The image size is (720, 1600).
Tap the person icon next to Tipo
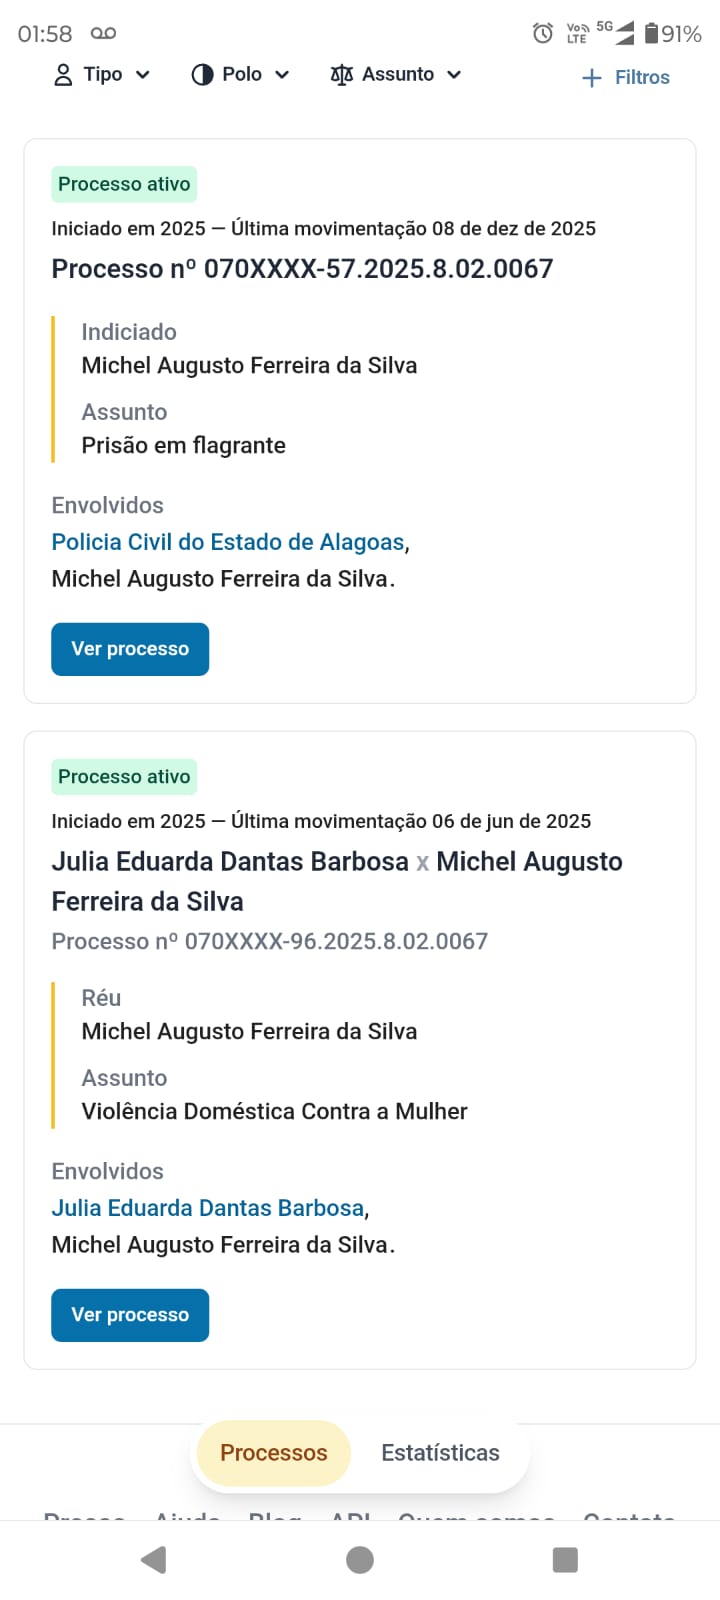pos(63,75)
